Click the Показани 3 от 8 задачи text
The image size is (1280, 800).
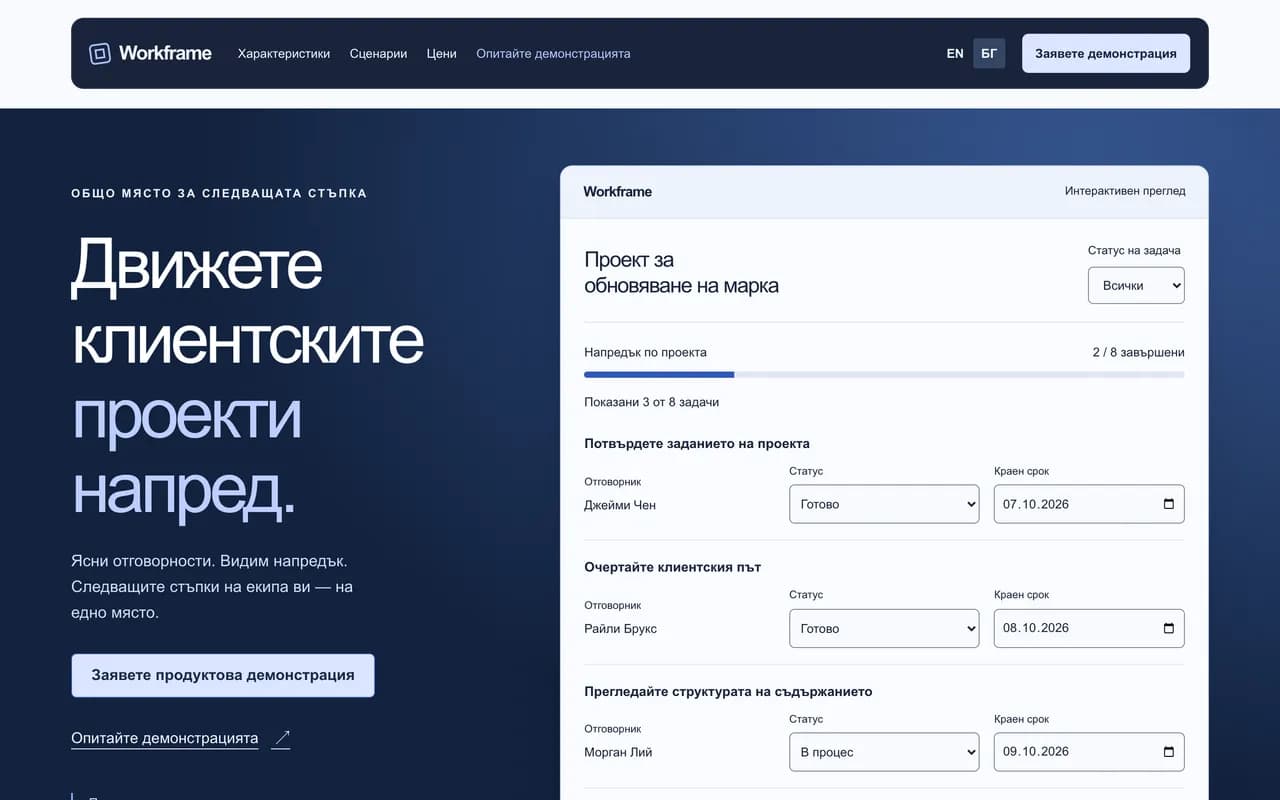[x=652, y=402]
